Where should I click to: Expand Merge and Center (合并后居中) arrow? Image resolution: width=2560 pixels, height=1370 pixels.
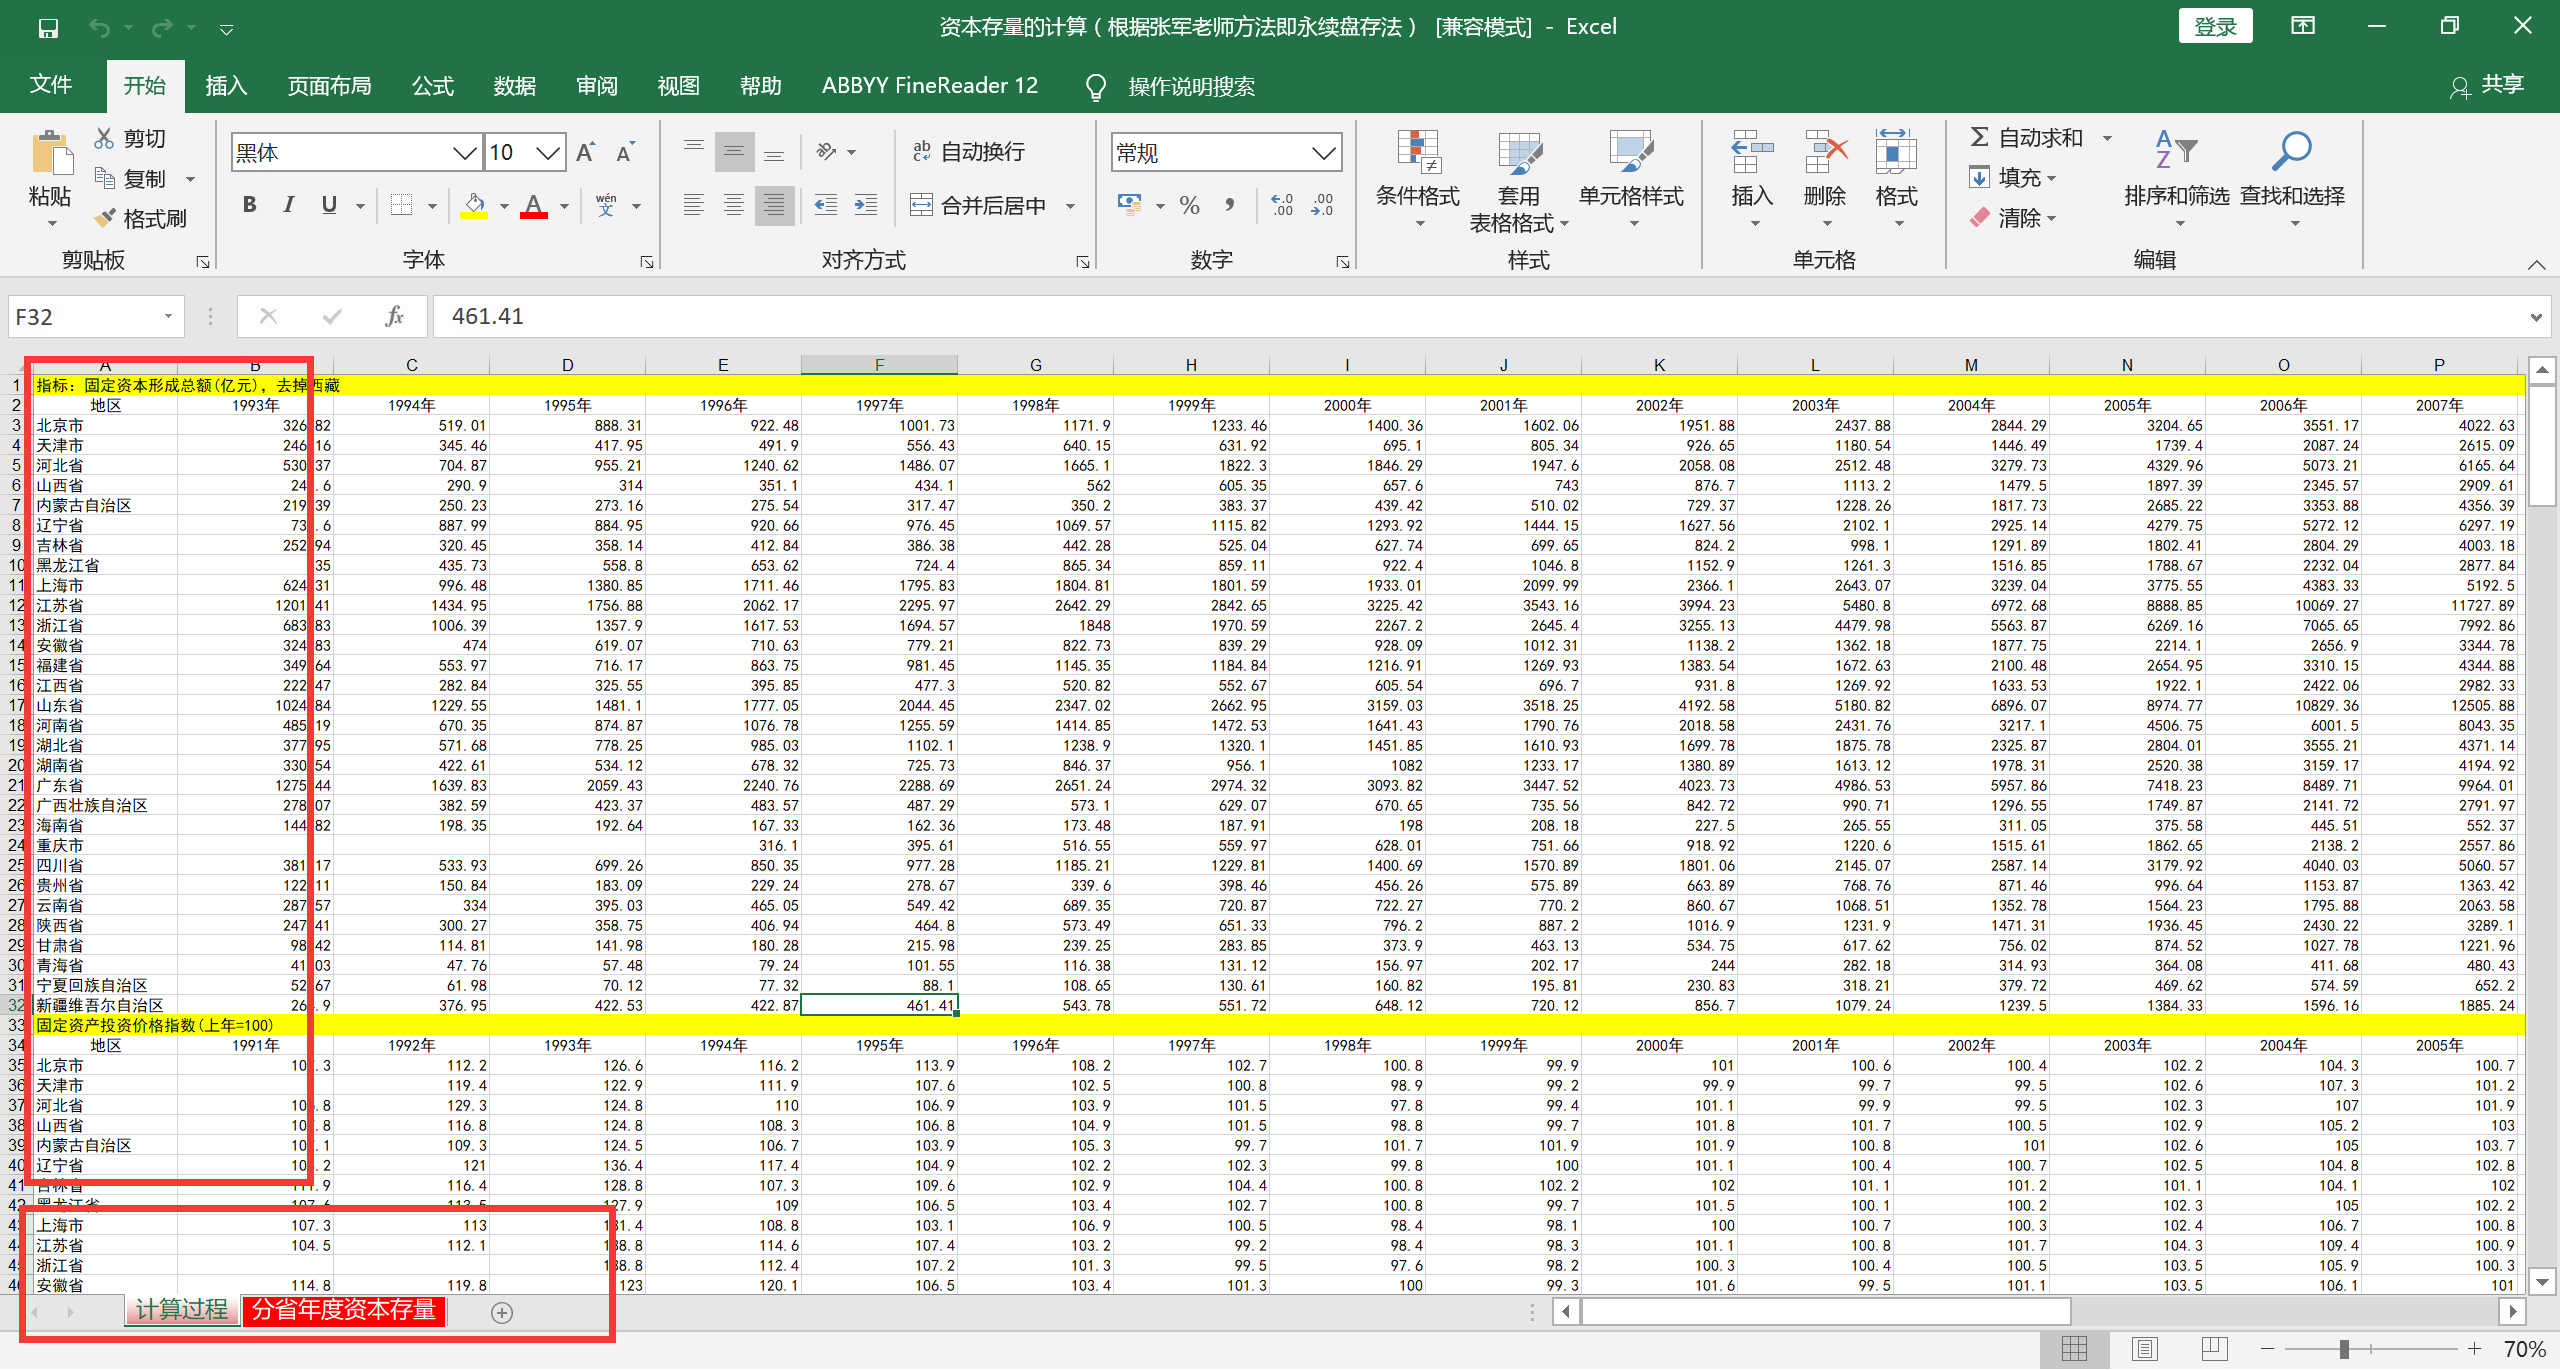click(x=1071, y=206)
